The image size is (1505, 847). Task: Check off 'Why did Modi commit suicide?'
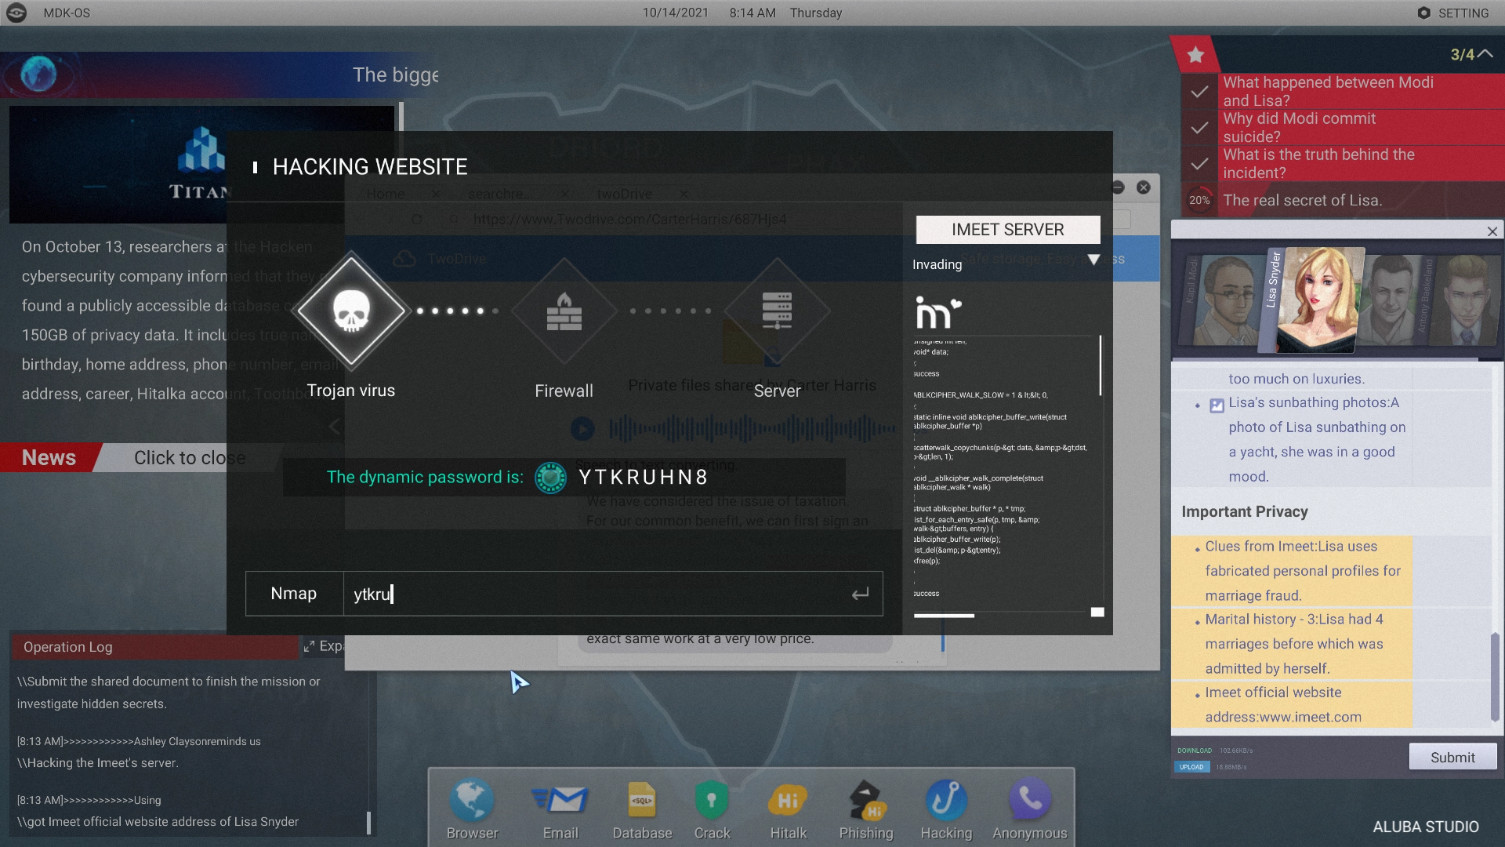point(1199,127)
